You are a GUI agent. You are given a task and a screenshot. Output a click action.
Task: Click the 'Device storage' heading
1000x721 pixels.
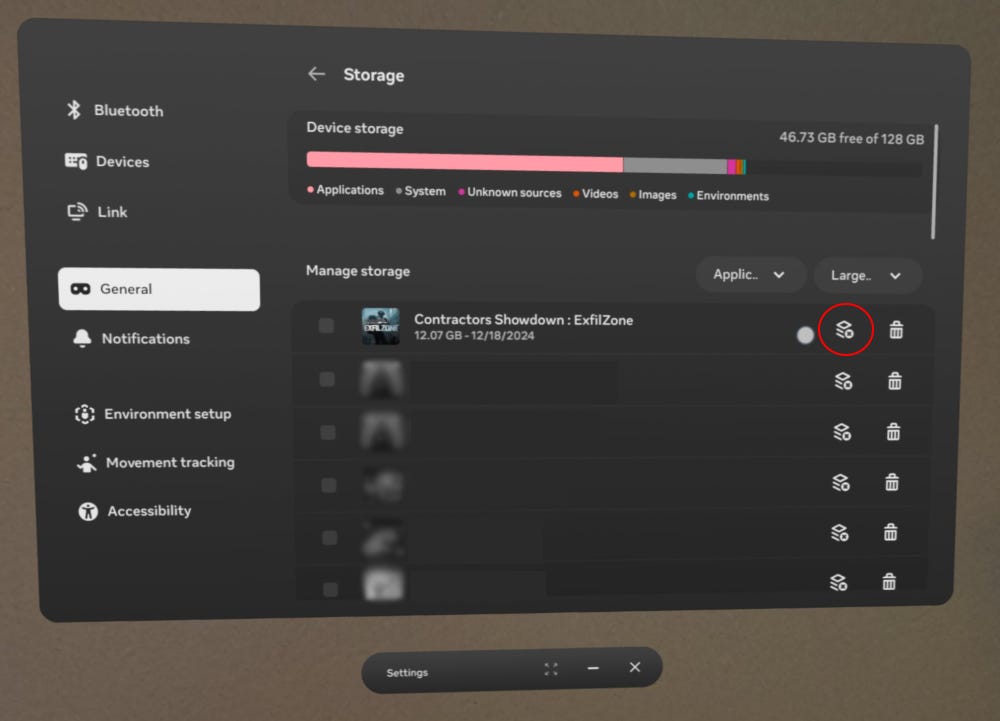pos(355,128)
